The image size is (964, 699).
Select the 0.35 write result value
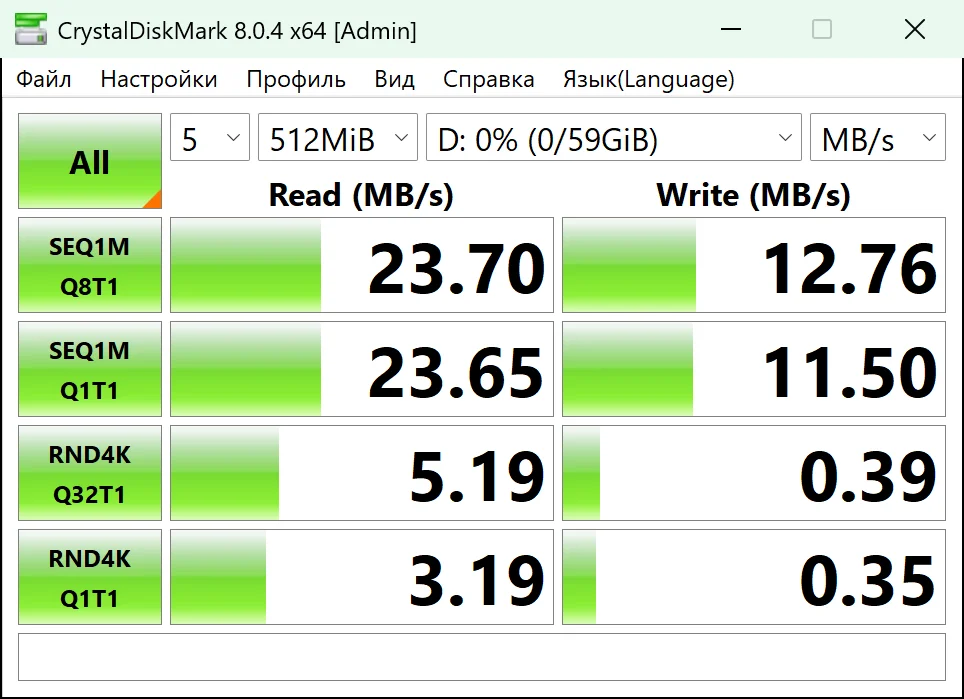click(754, 577)
